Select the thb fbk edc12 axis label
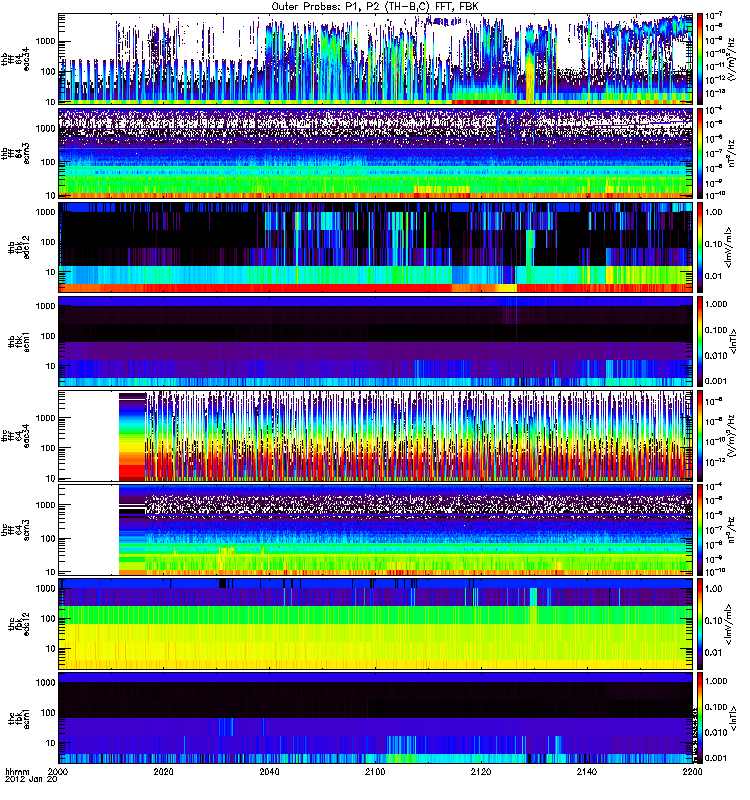Screen dimensions: 750x800 click(x=19, y=247)
